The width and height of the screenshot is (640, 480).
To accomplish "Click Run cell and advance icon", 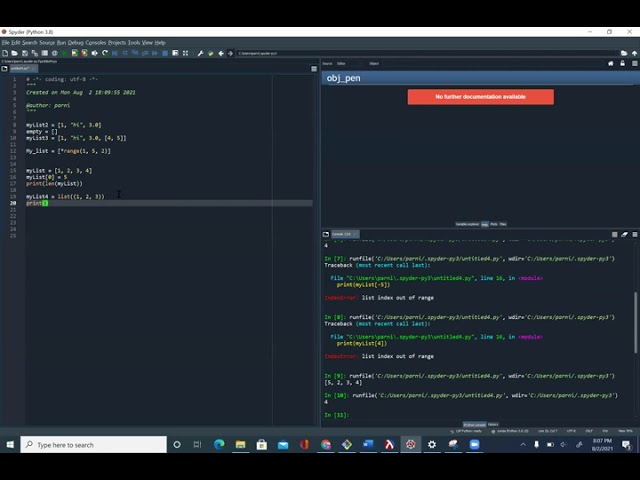I will [84, 53].
